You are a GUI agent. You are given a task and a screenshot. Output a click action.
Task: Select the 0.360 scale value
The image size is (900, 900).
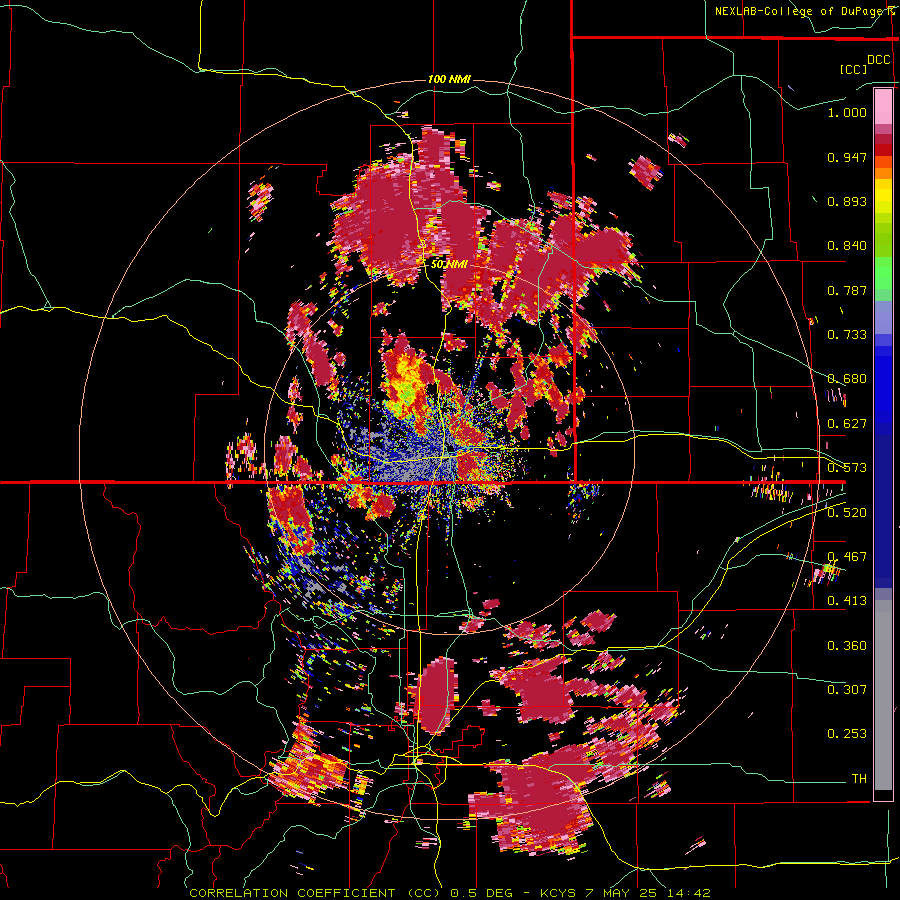coord(847,646)
